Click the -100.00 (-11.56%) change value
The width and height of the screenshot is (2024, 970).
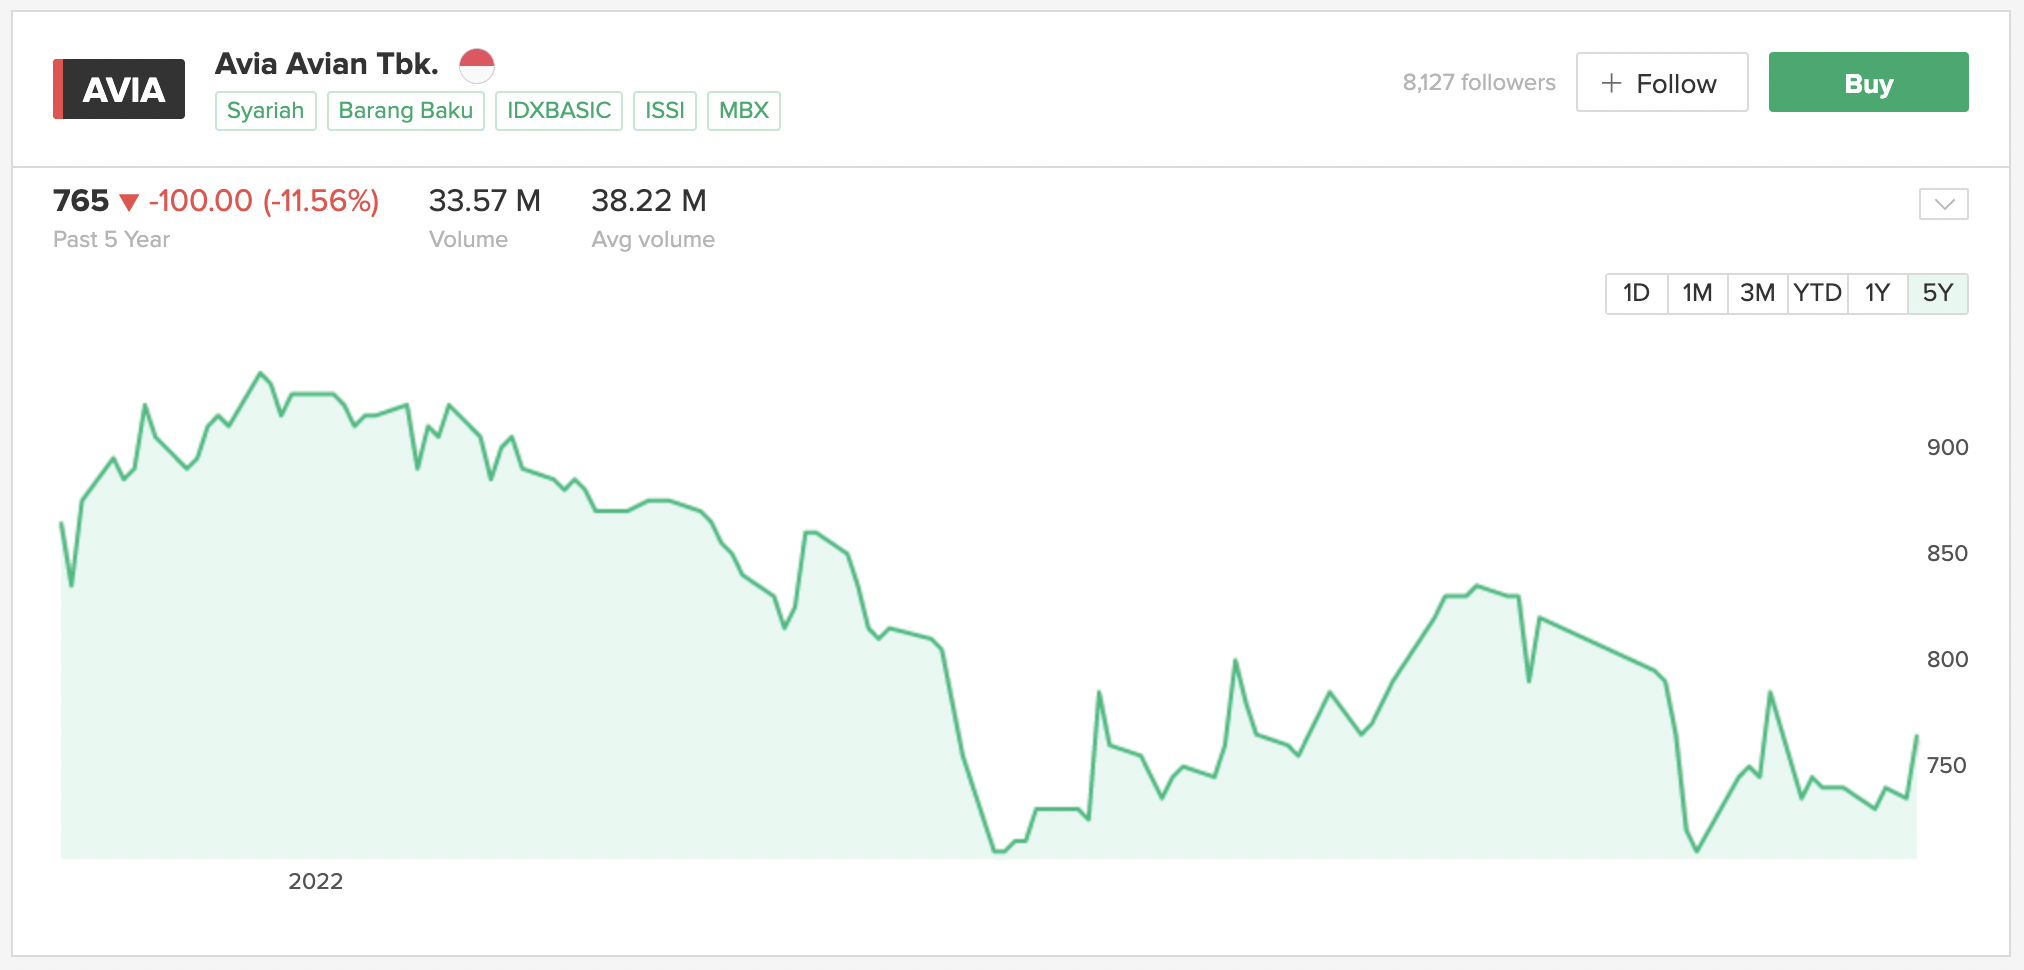tap(264, 201)
